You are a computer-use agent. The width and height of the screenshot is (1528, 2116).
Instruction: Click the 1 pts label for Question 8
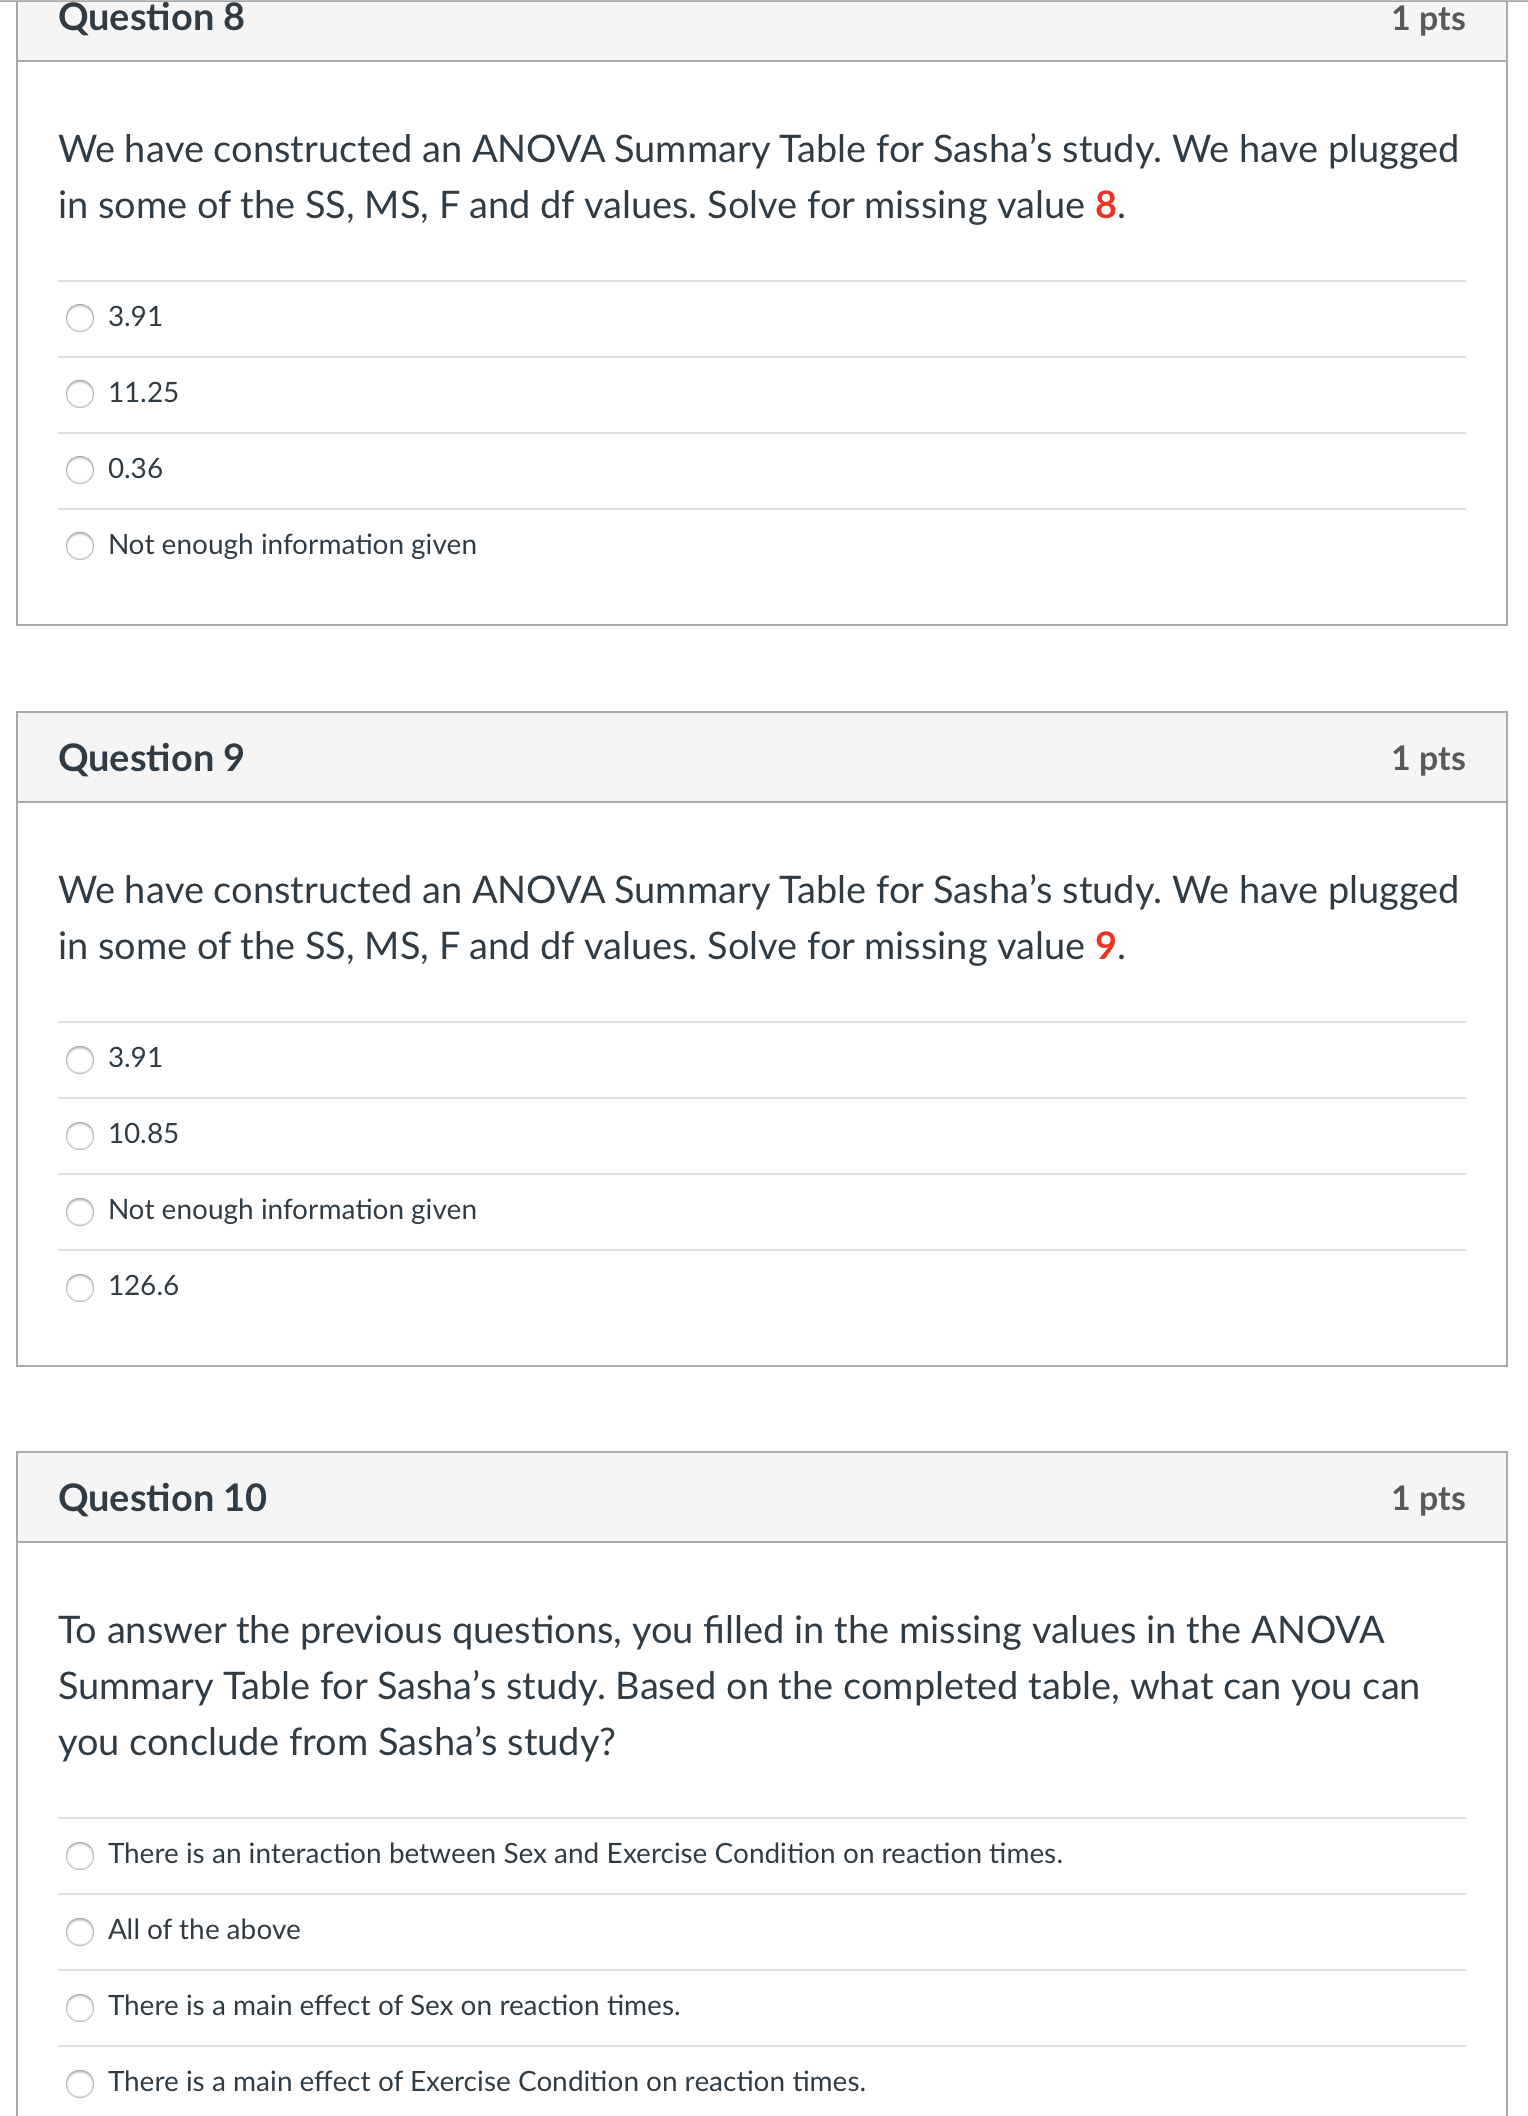coord(1430,20)
